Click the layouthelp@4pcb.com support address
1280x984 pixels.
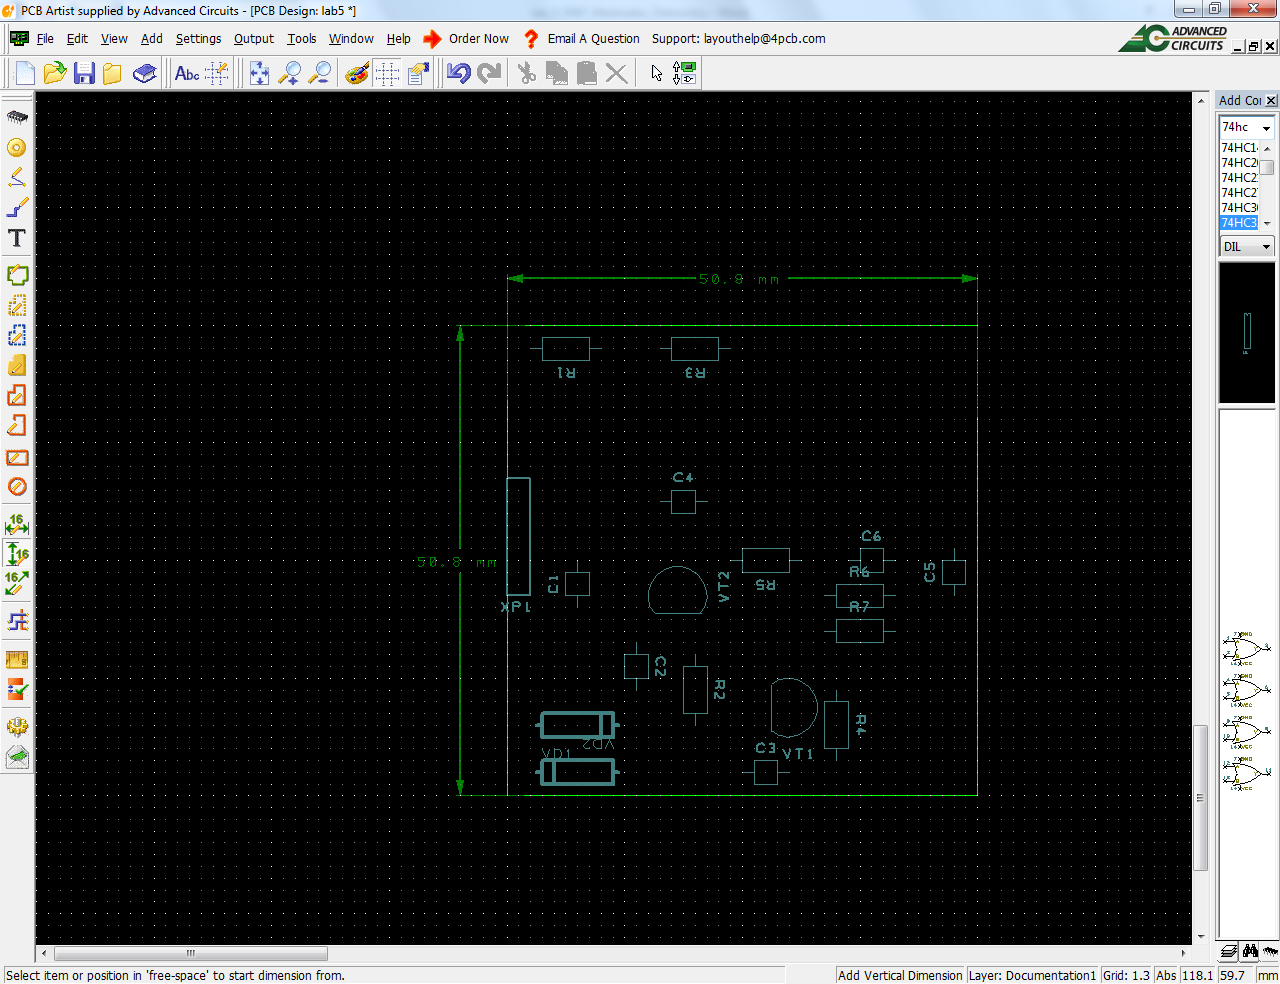pyautogui.click(x=764, y=39)
